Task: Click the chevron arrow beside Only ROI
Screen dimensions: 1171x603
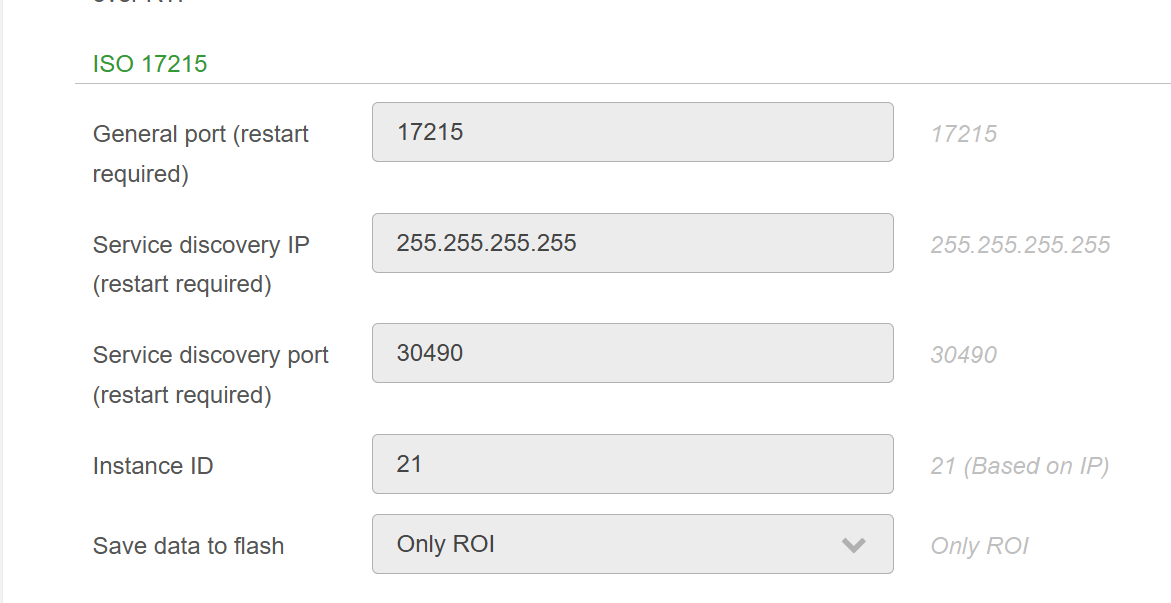Action: coord(853,545)
